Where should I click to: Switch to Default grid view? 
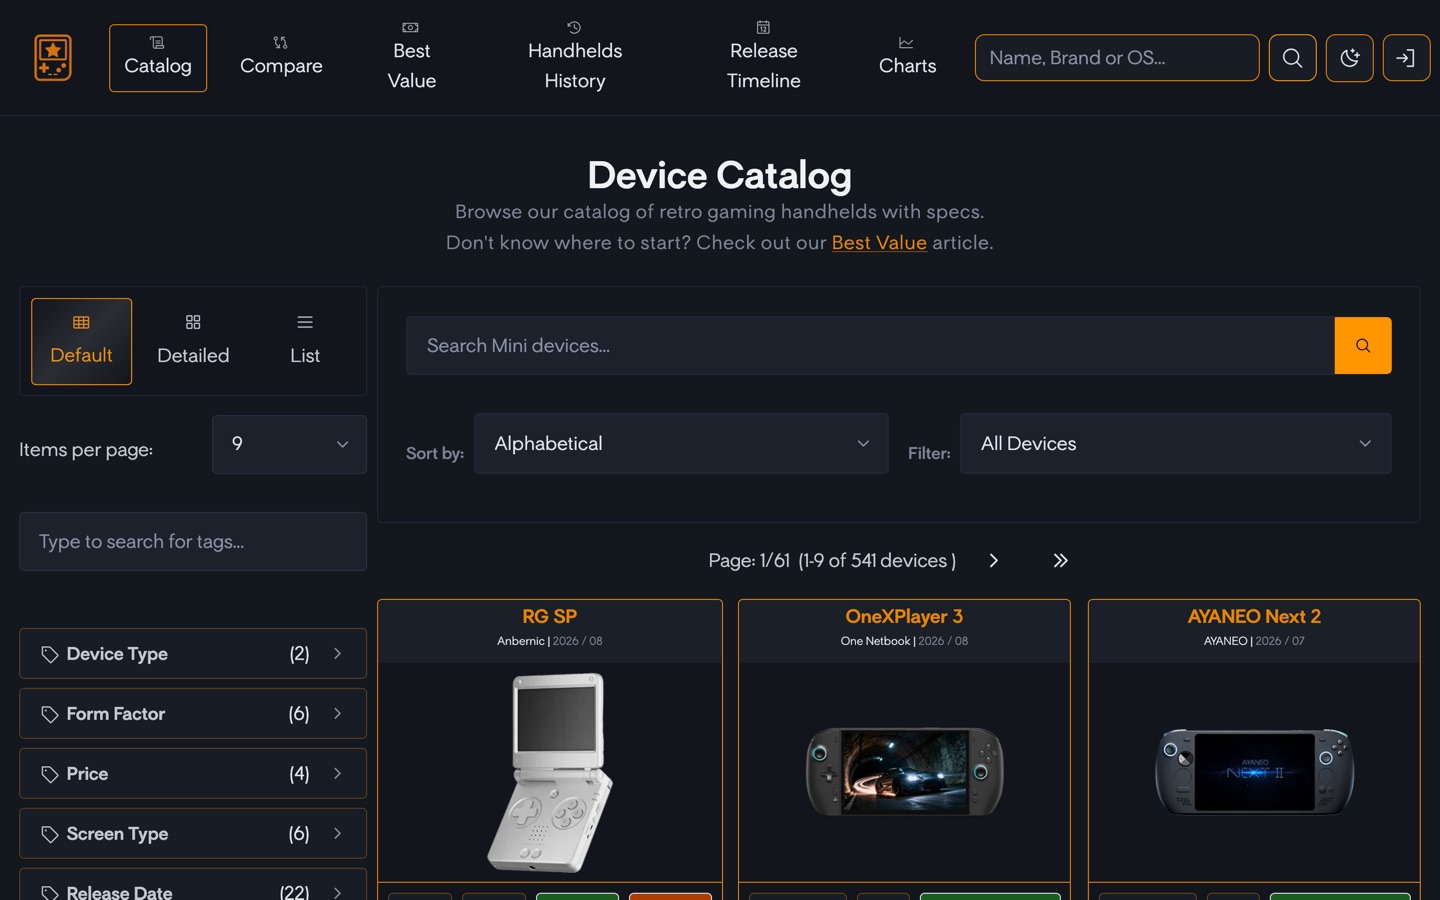click(x=81, y=341)
